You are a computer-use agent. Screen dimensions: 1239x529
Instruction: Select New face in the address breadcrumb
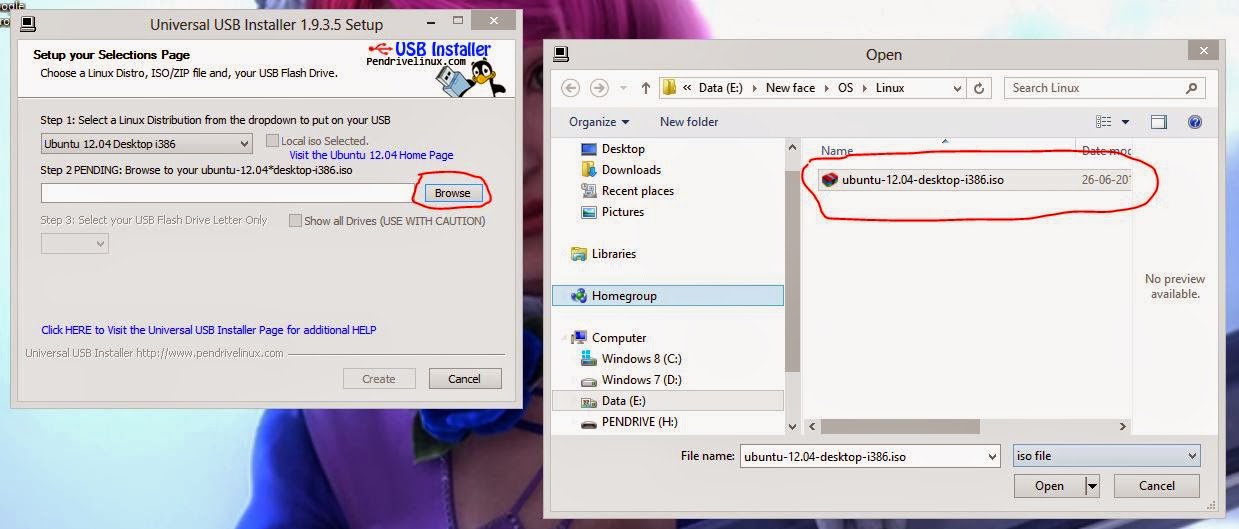pyautogui.click(x=790, y=88)
